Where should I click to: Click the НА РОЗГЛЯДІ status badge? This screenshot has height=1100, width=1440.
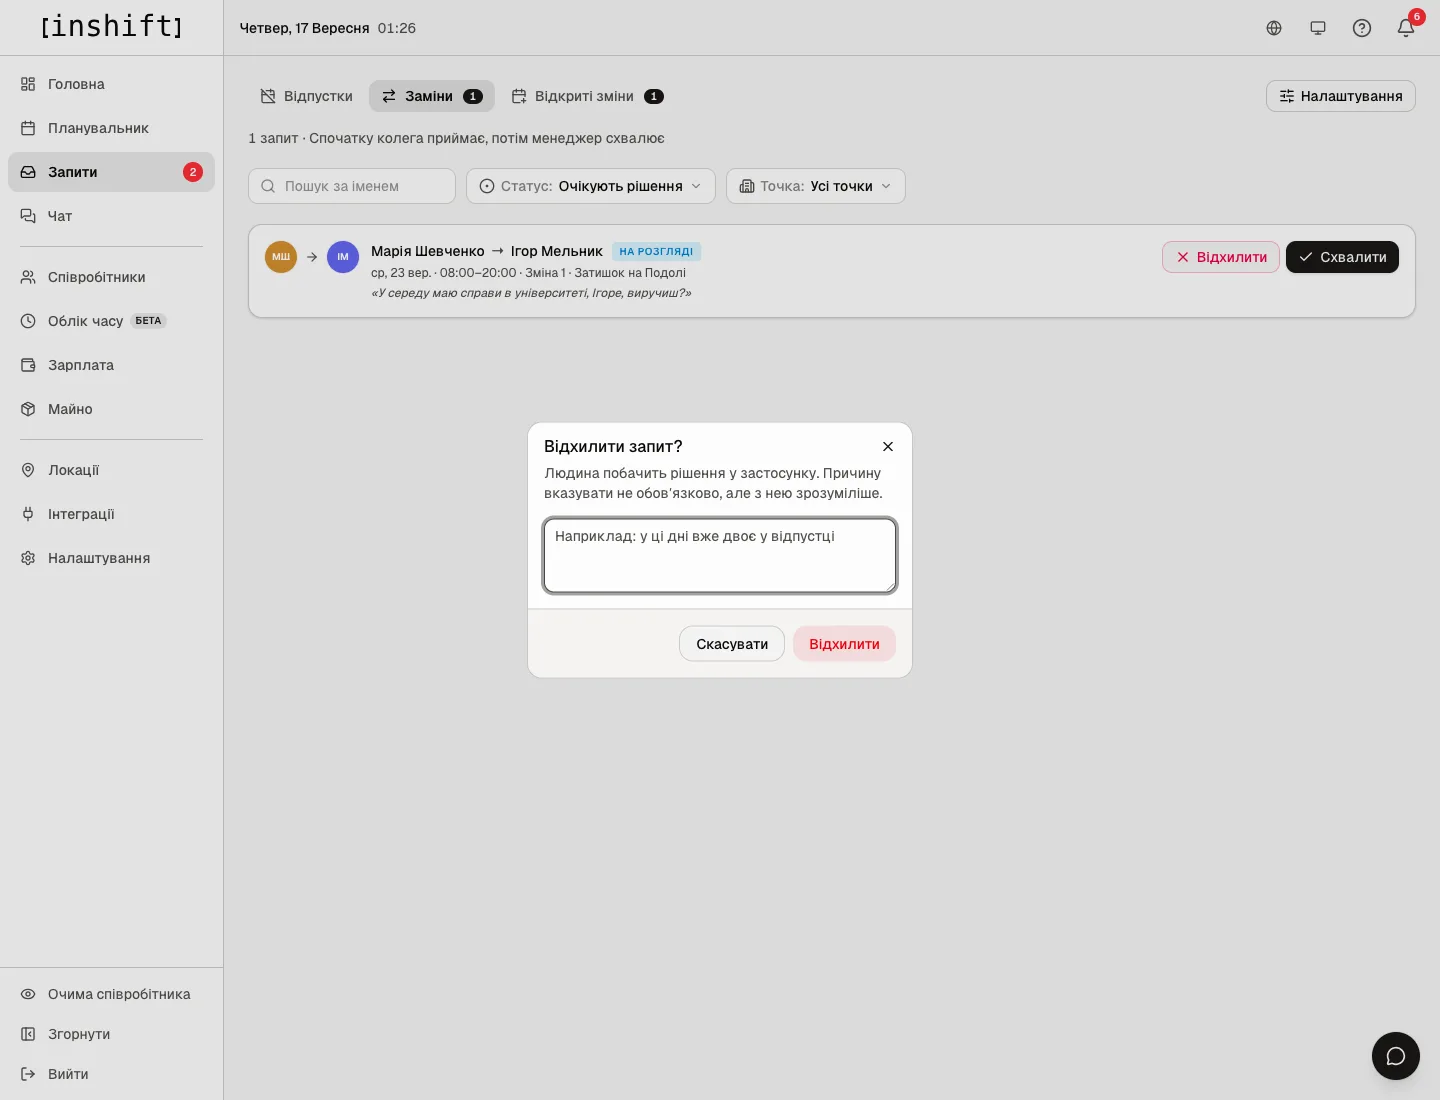656,252
